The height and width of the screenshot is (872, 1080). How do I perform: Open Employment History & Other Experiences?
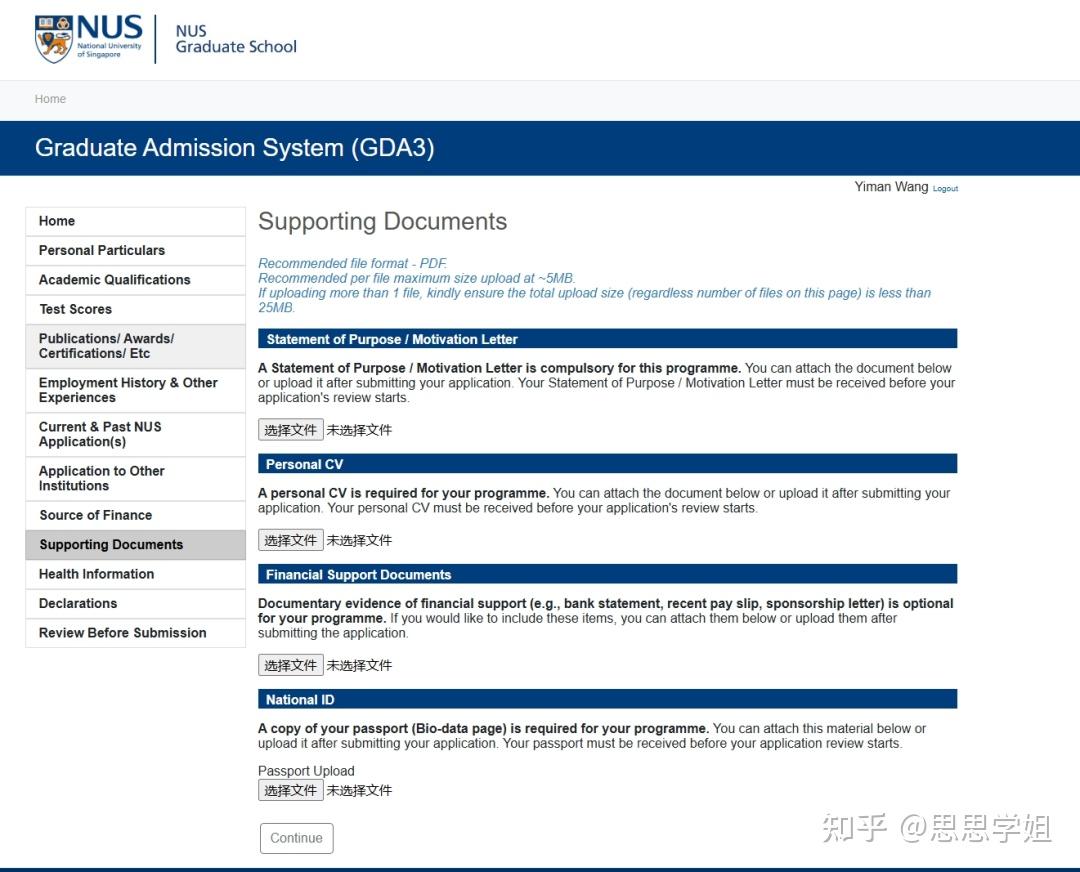point(127,390)
